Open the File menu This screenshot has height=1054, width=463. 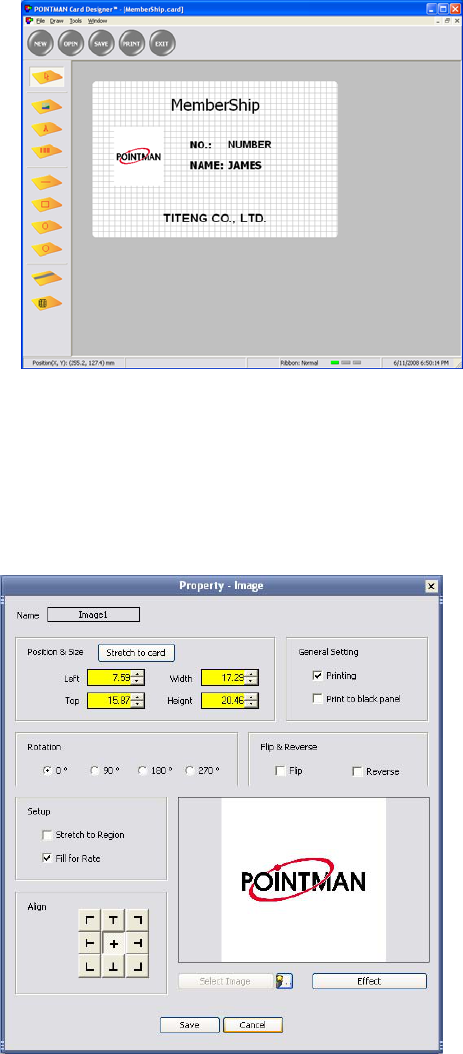(40, 21)
